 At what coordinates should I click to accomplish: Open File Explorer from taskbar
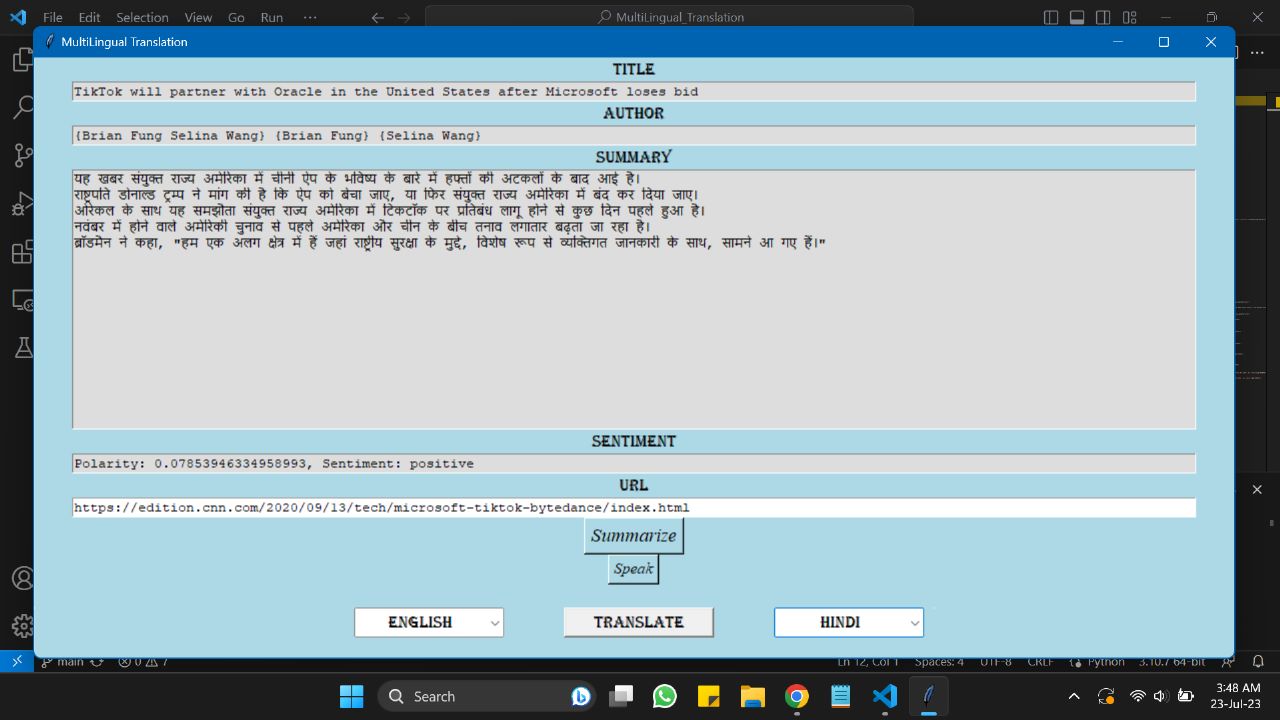pyautogui.click(x=752, y=696)
